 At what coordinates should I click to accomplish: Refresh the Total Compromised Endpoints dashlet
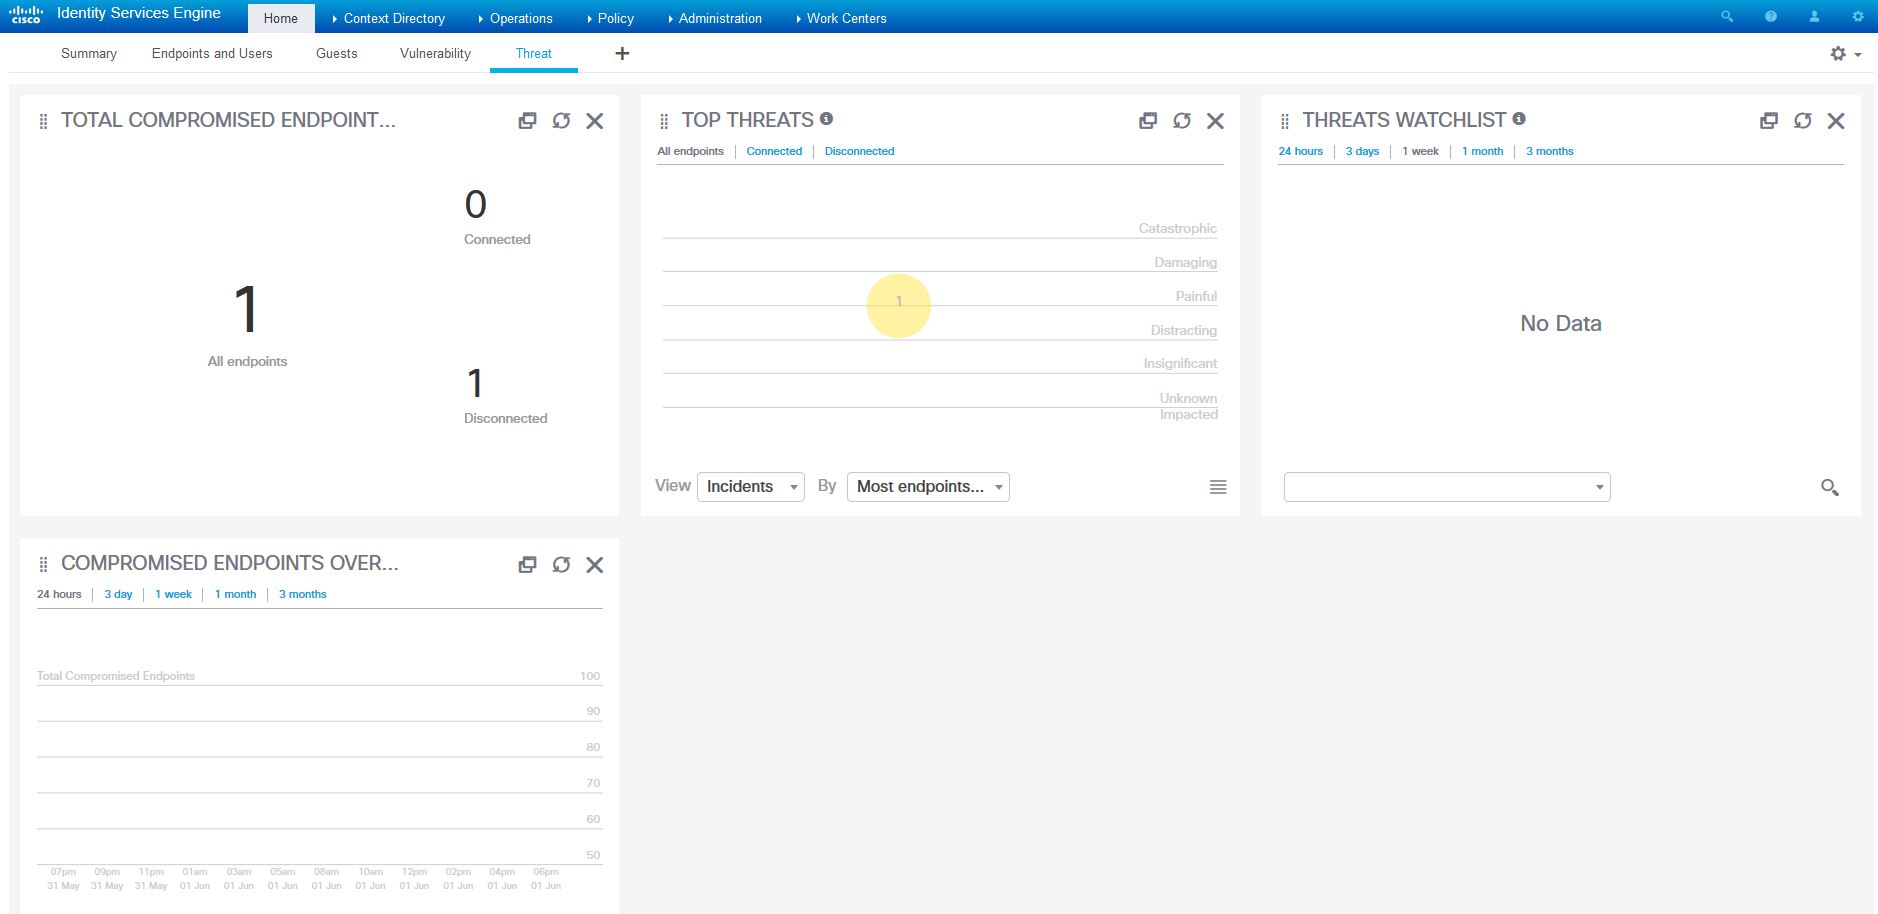click(x=561, y=121)
